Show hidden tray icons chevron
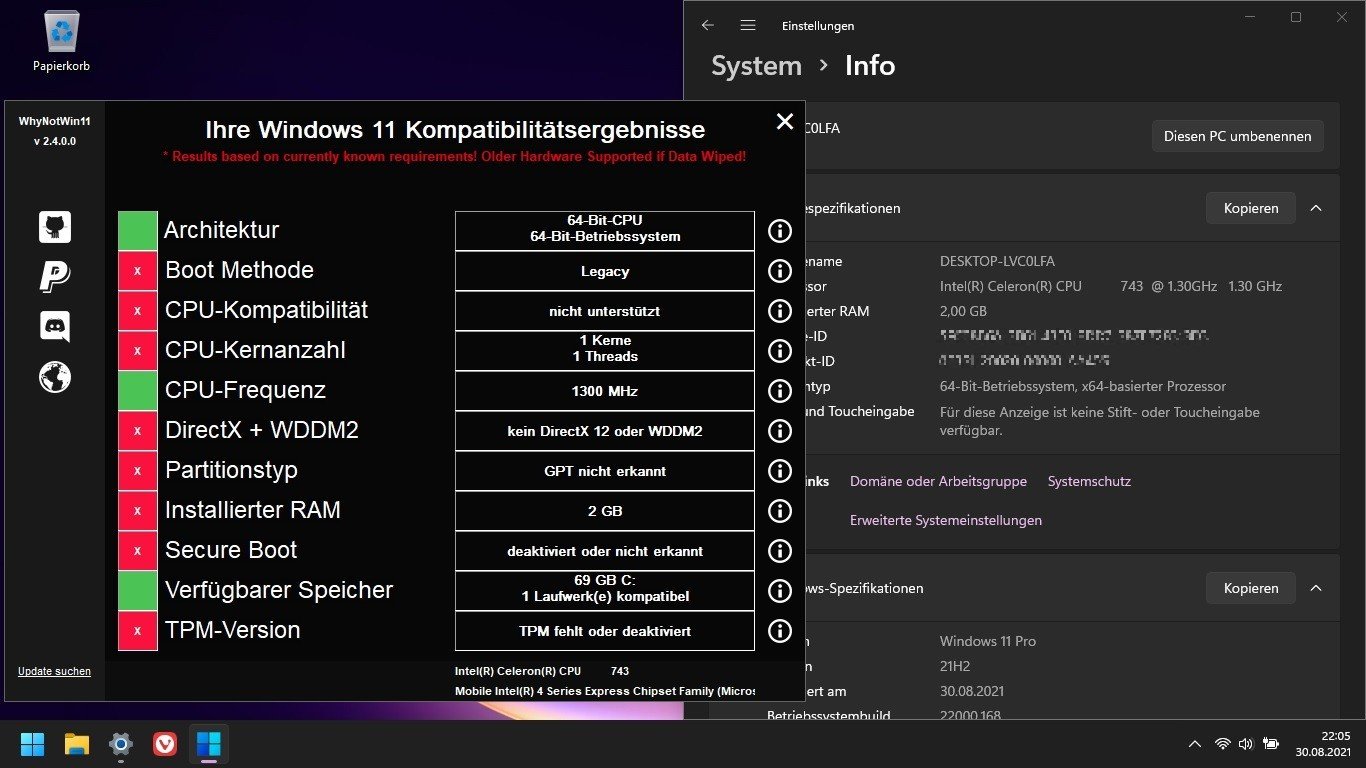Screen dimensions: 1366x768 (x=1194, y=744)
